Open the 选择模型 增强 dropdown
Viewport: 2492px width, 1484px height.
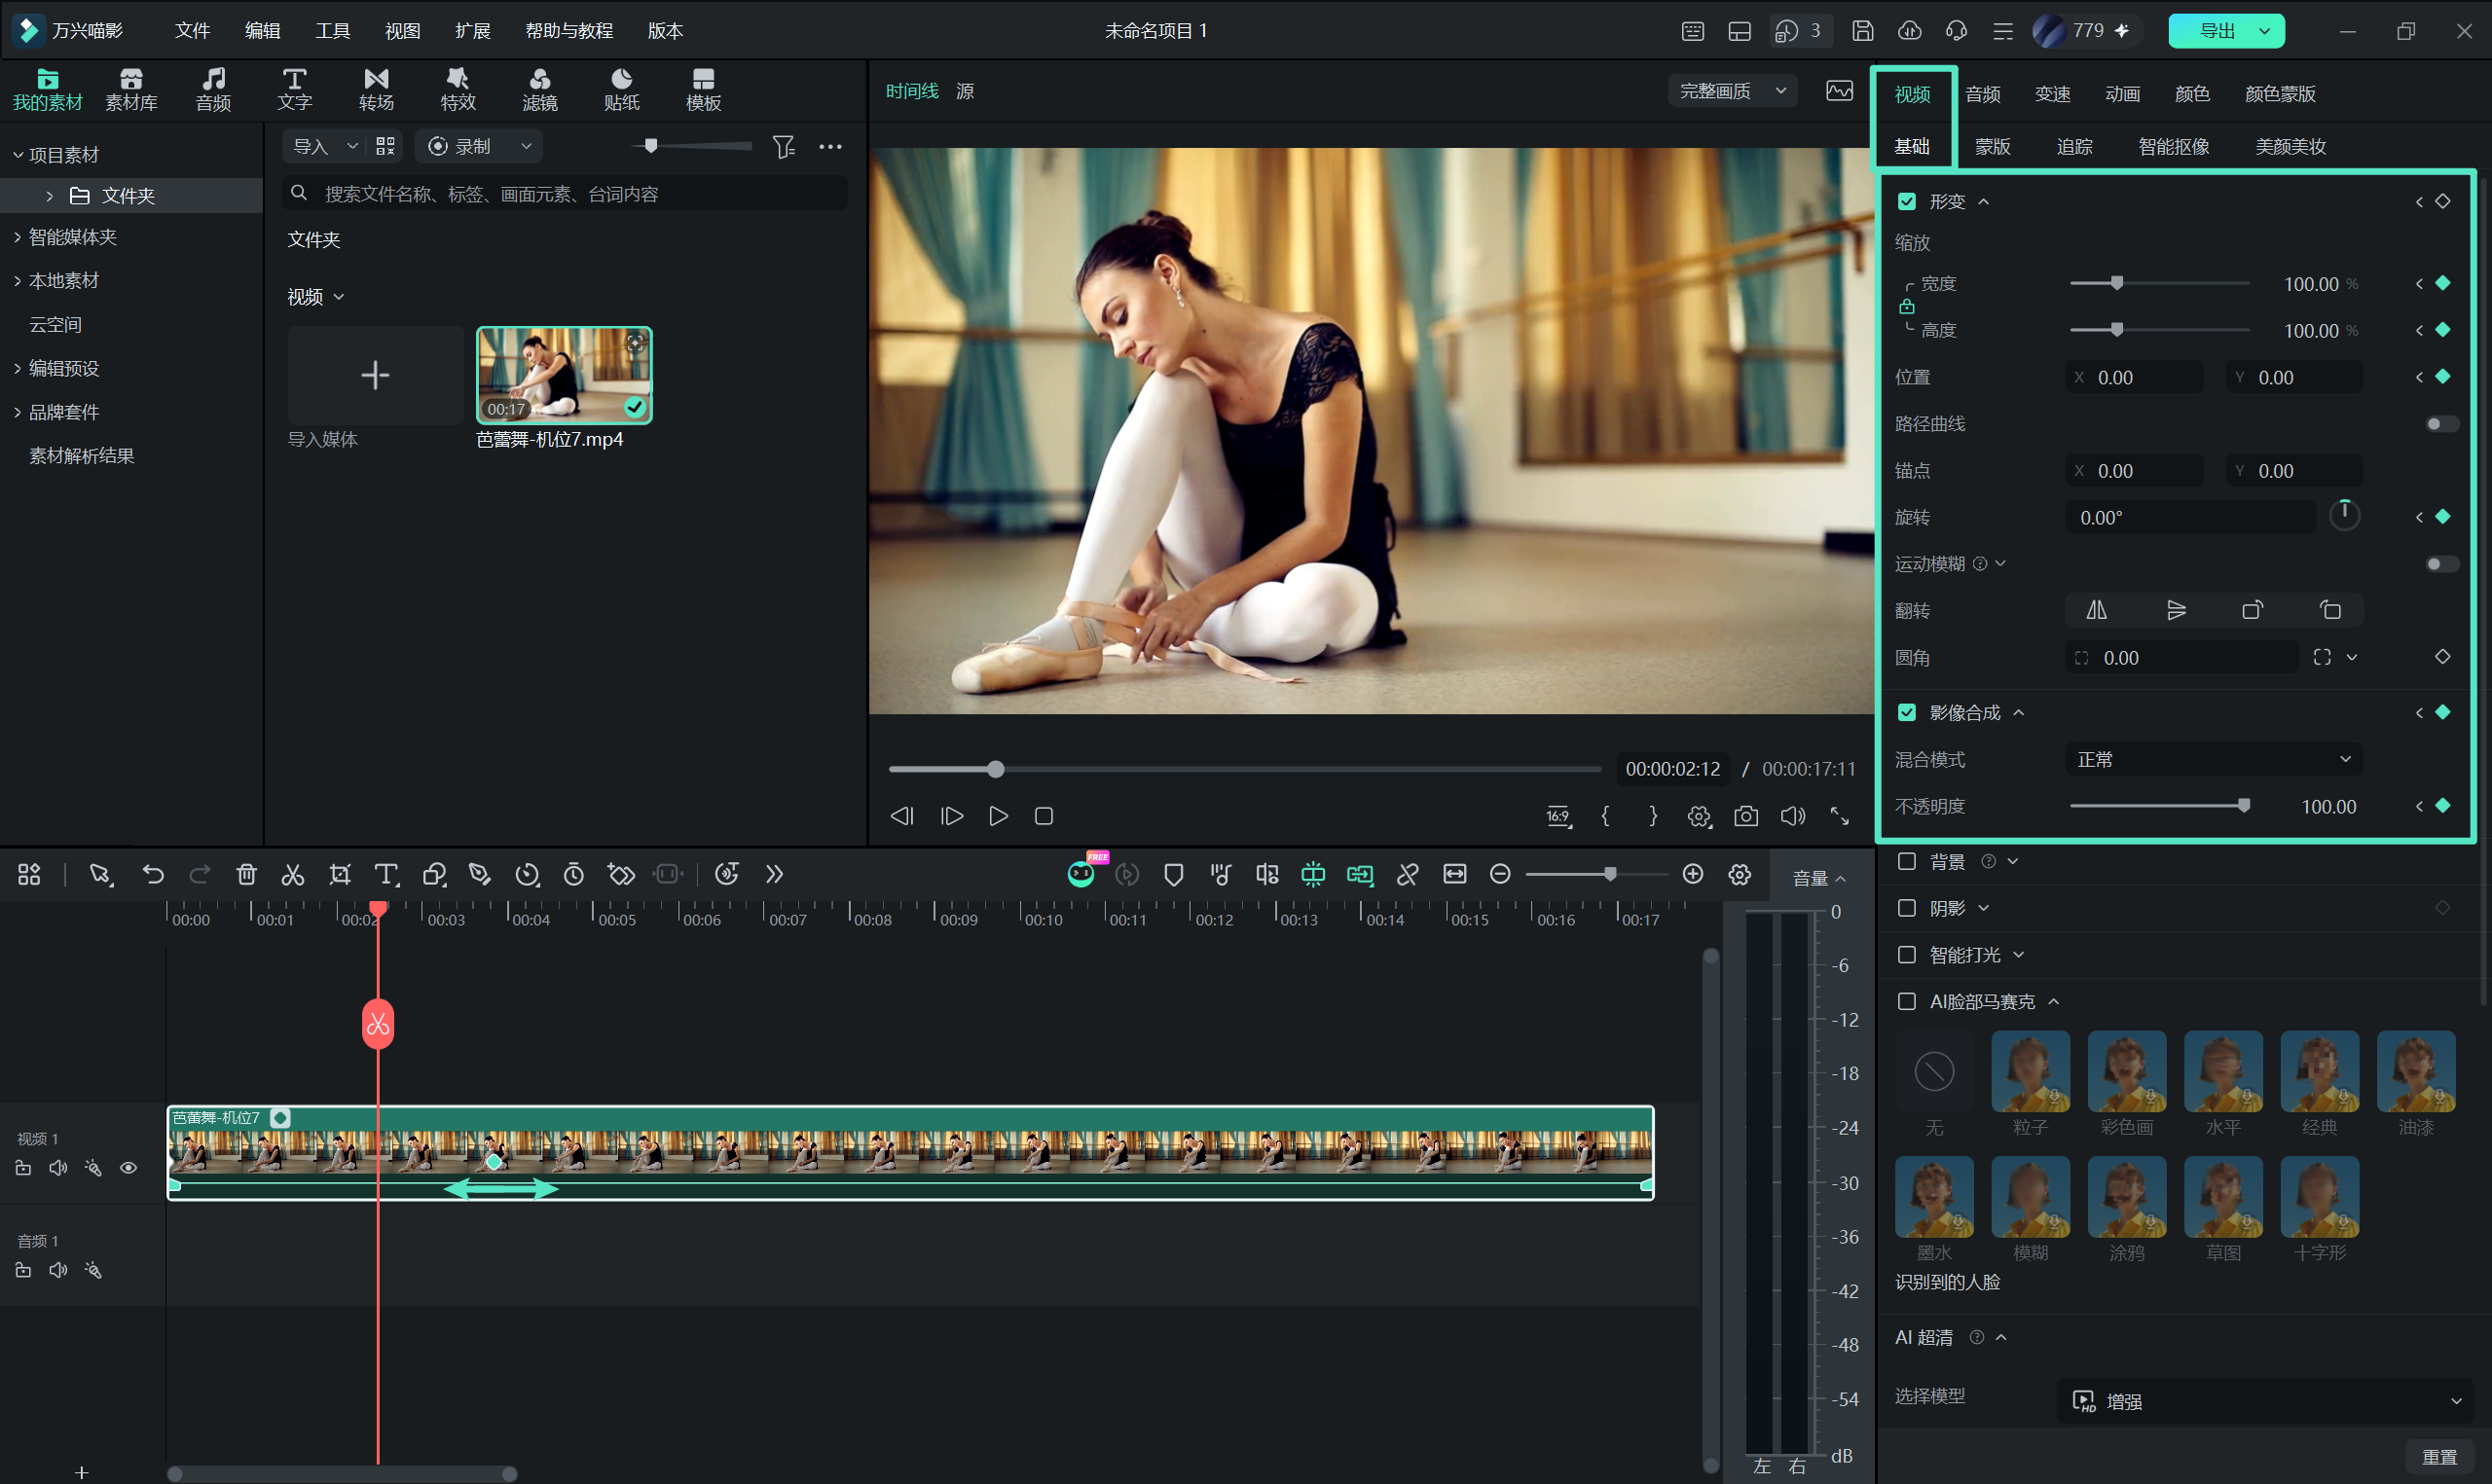point(2266,1401)
